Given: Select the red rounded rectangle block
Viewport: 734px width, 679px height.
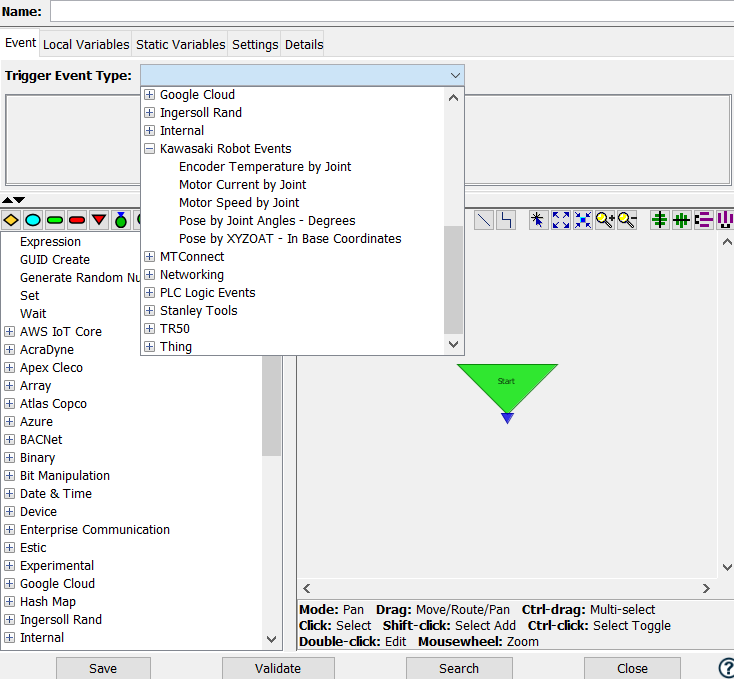Looking at the screenshot, I should [x=77, y=220].
